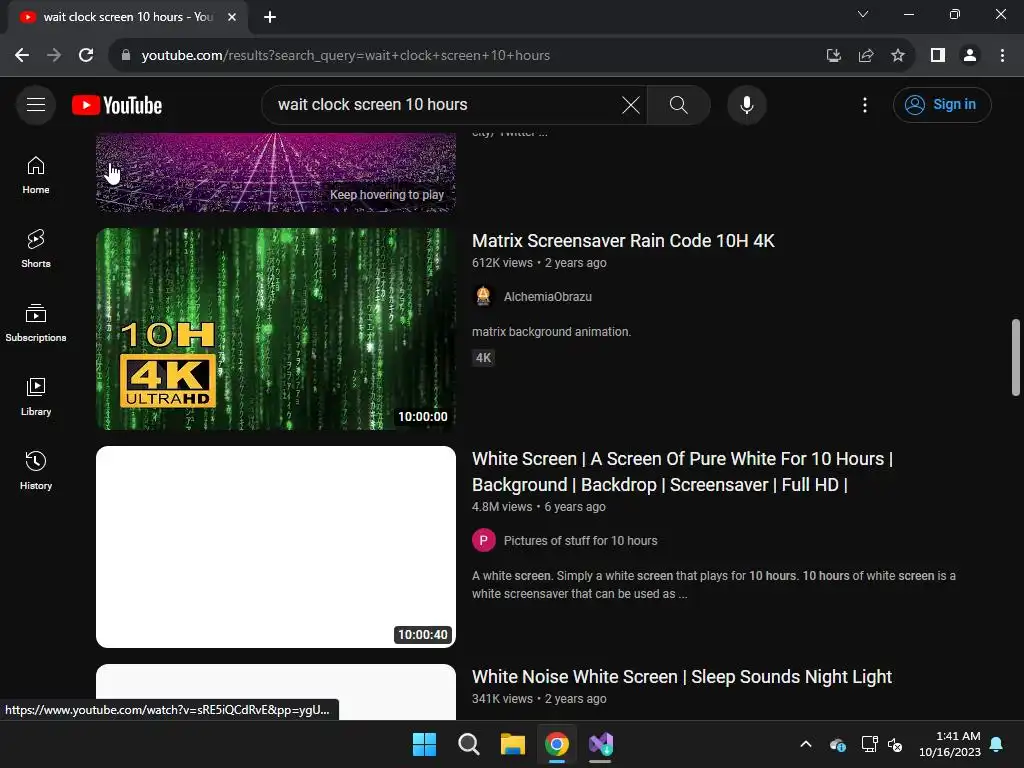This screenshot has width=1024, height=768.
Task: Reload the page
Action: click(x=86, y=56)
